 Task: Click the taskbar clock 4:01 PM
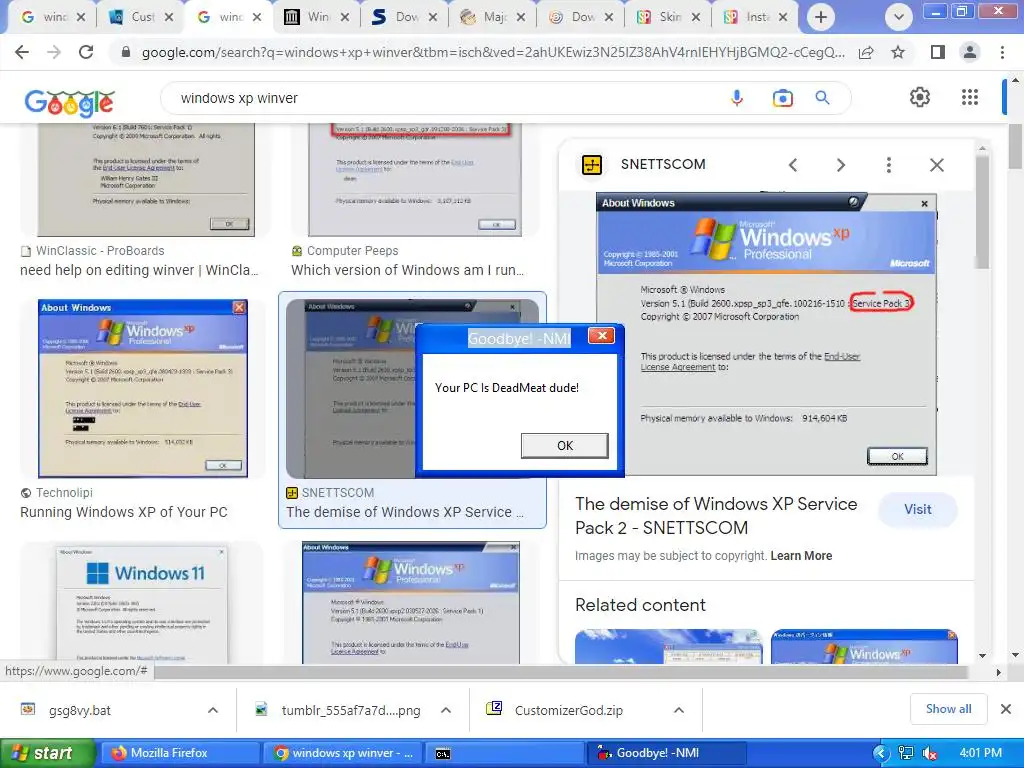pos(981,753)
